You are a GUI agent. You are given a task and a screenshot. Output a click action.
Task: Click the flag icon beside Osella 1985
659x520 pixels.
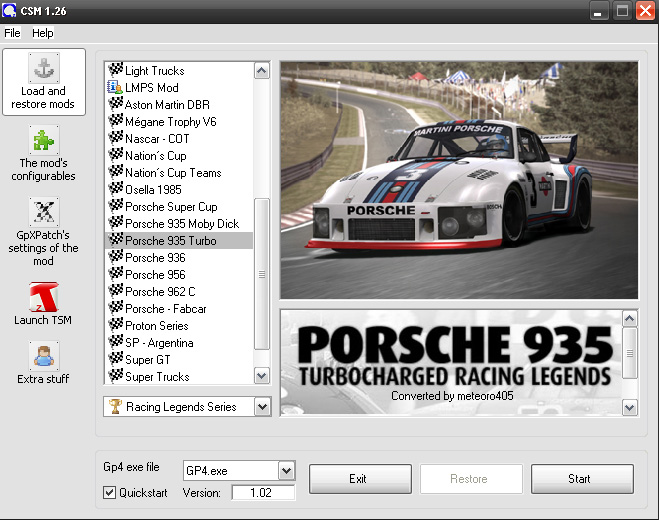point(115,189)
